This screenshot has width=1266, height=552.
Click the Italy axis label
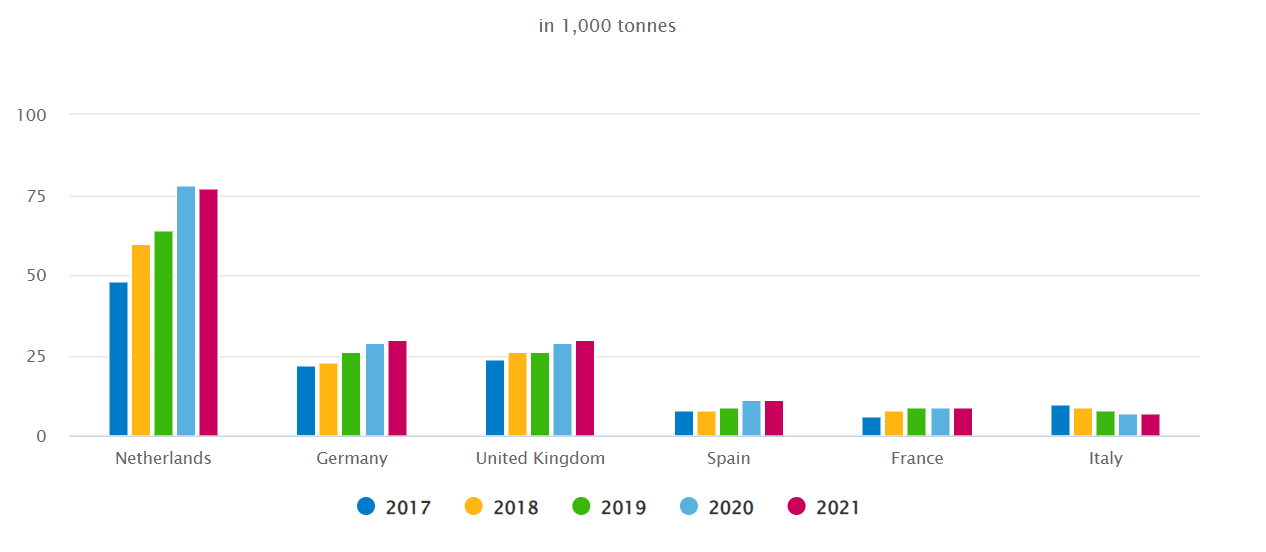coord(1105,459)
